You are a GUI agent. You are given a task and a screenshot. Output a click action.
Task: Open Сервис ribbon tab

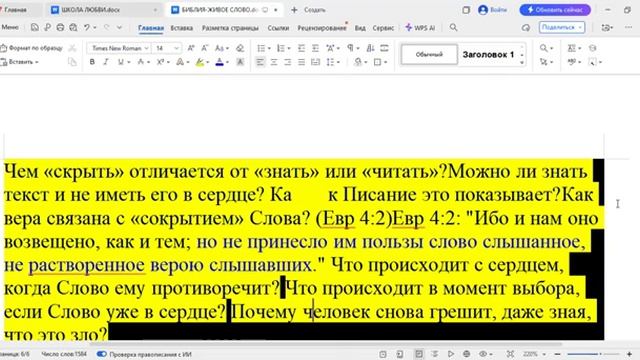coord(383,28)
